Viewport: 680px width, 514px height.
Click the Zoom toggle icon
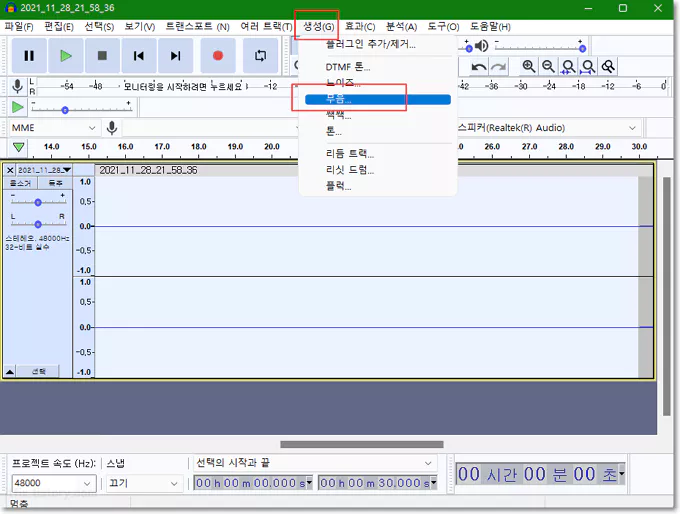pos(608,66)
